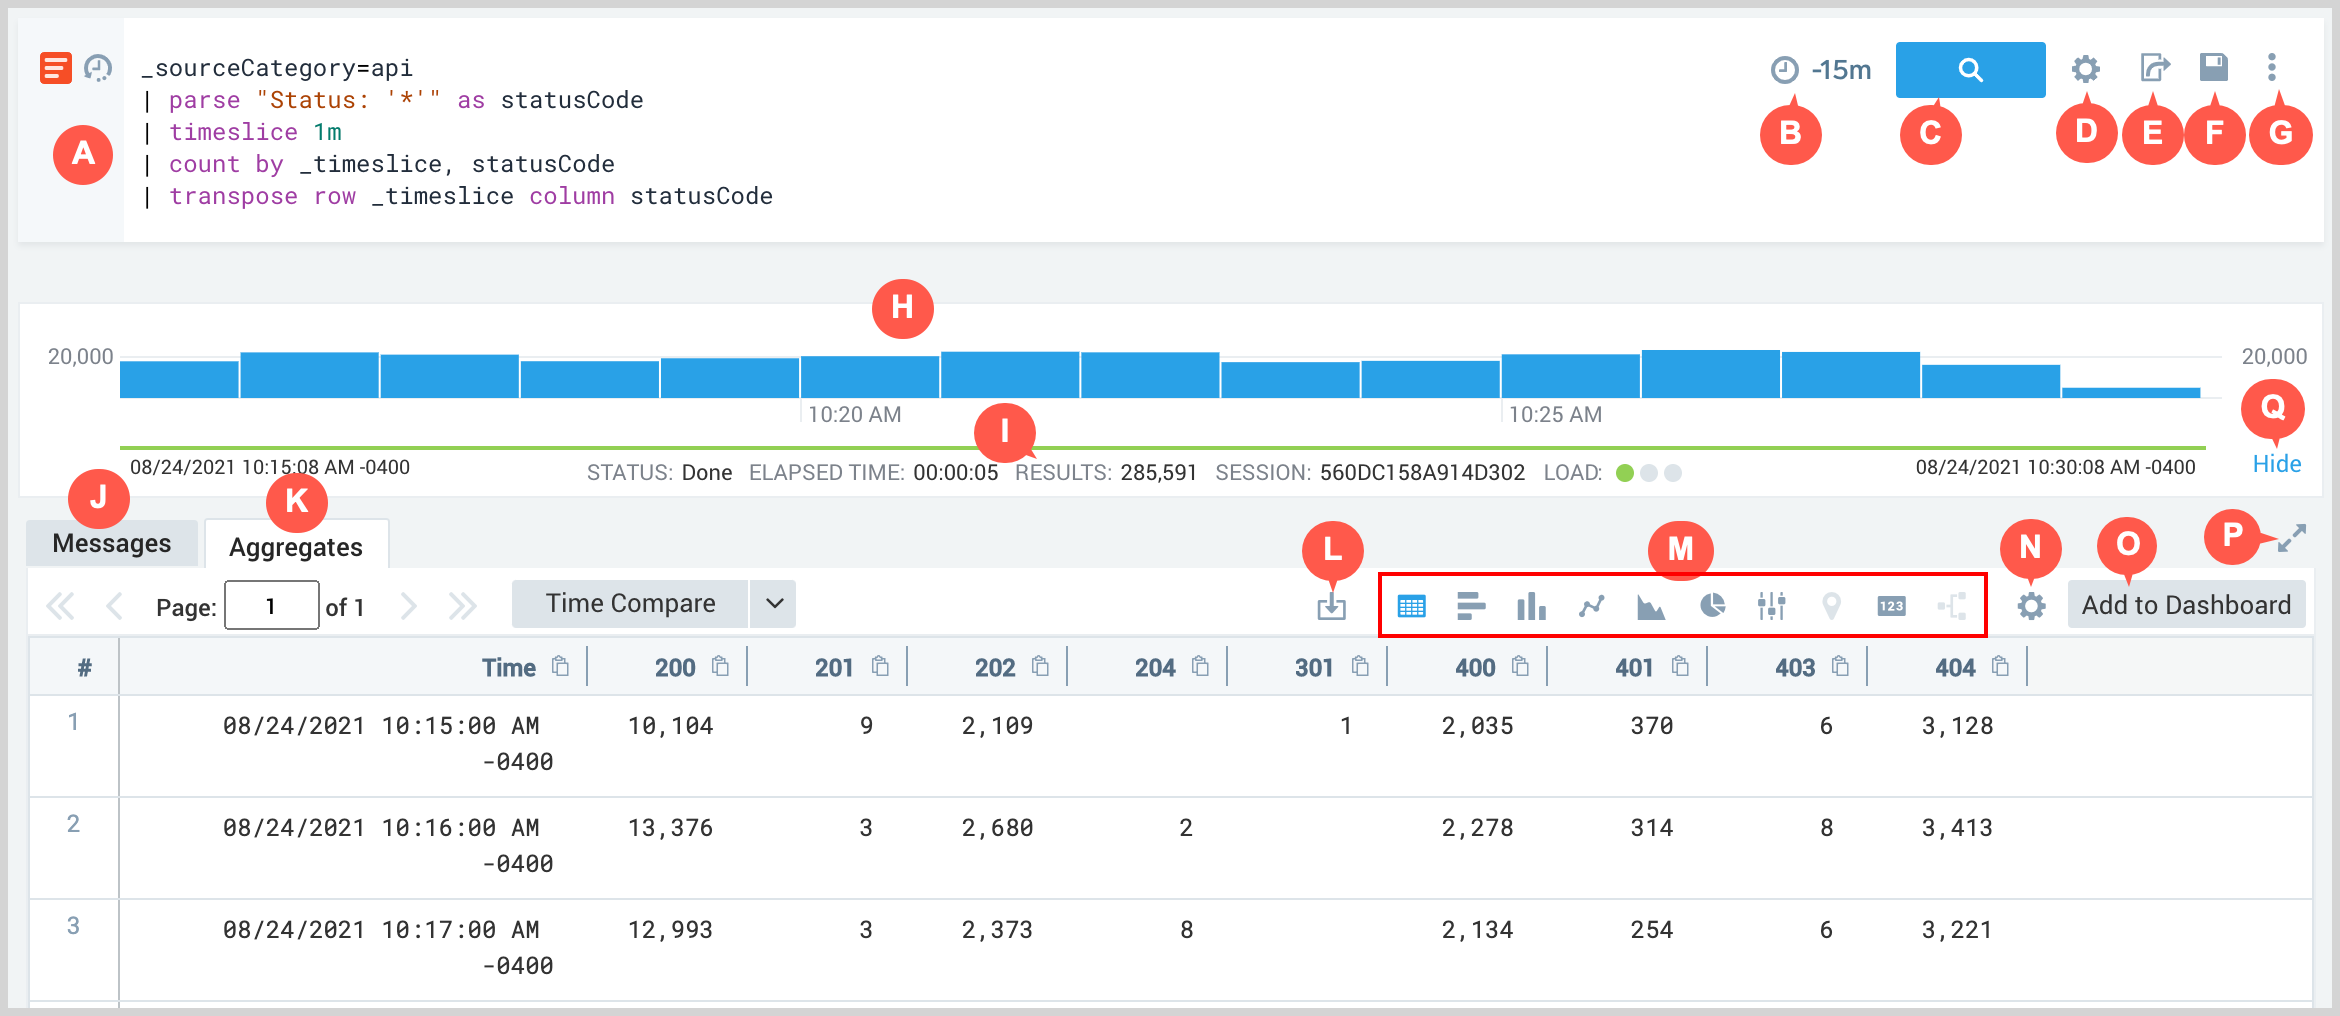Click the page number input field
Image resolution: width=2340 pixels, height=1016 pixels.
tap(271, 606)
